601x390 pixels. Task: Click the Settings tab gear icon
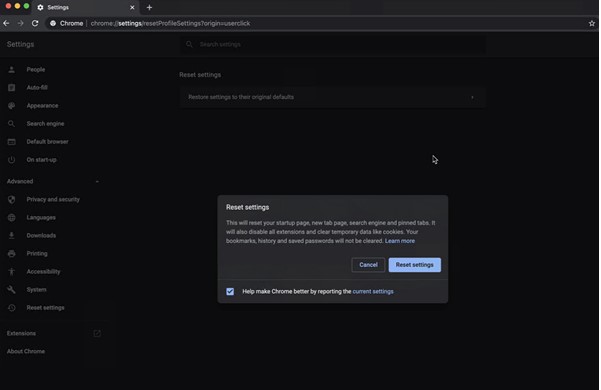click(40, 7)
